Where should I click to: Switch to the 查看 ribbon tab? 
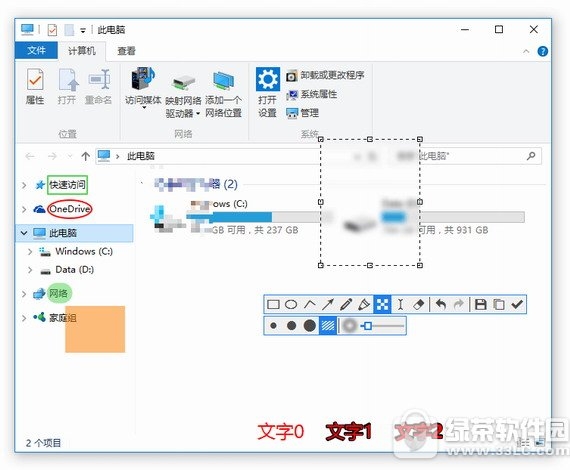tap(126, 51)
